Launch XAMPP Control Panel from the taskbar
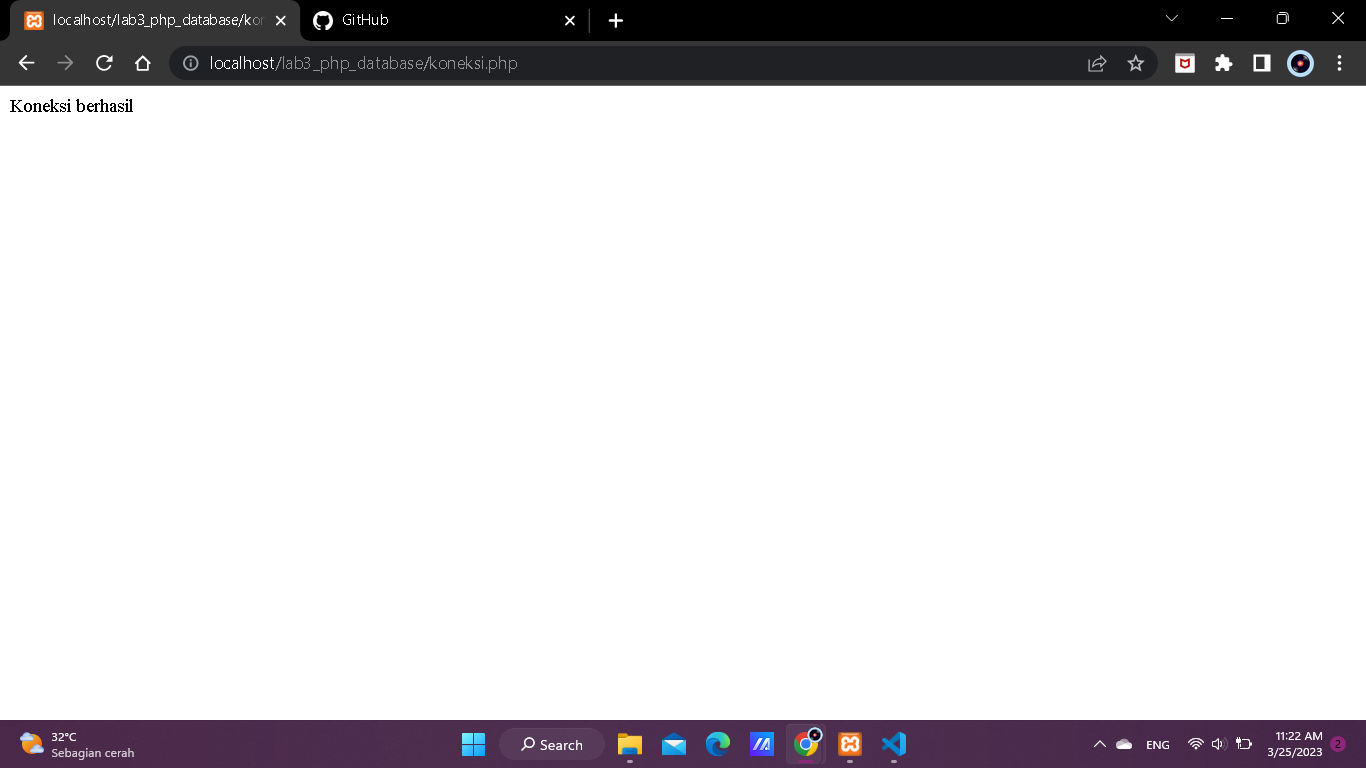 (849, 744)
